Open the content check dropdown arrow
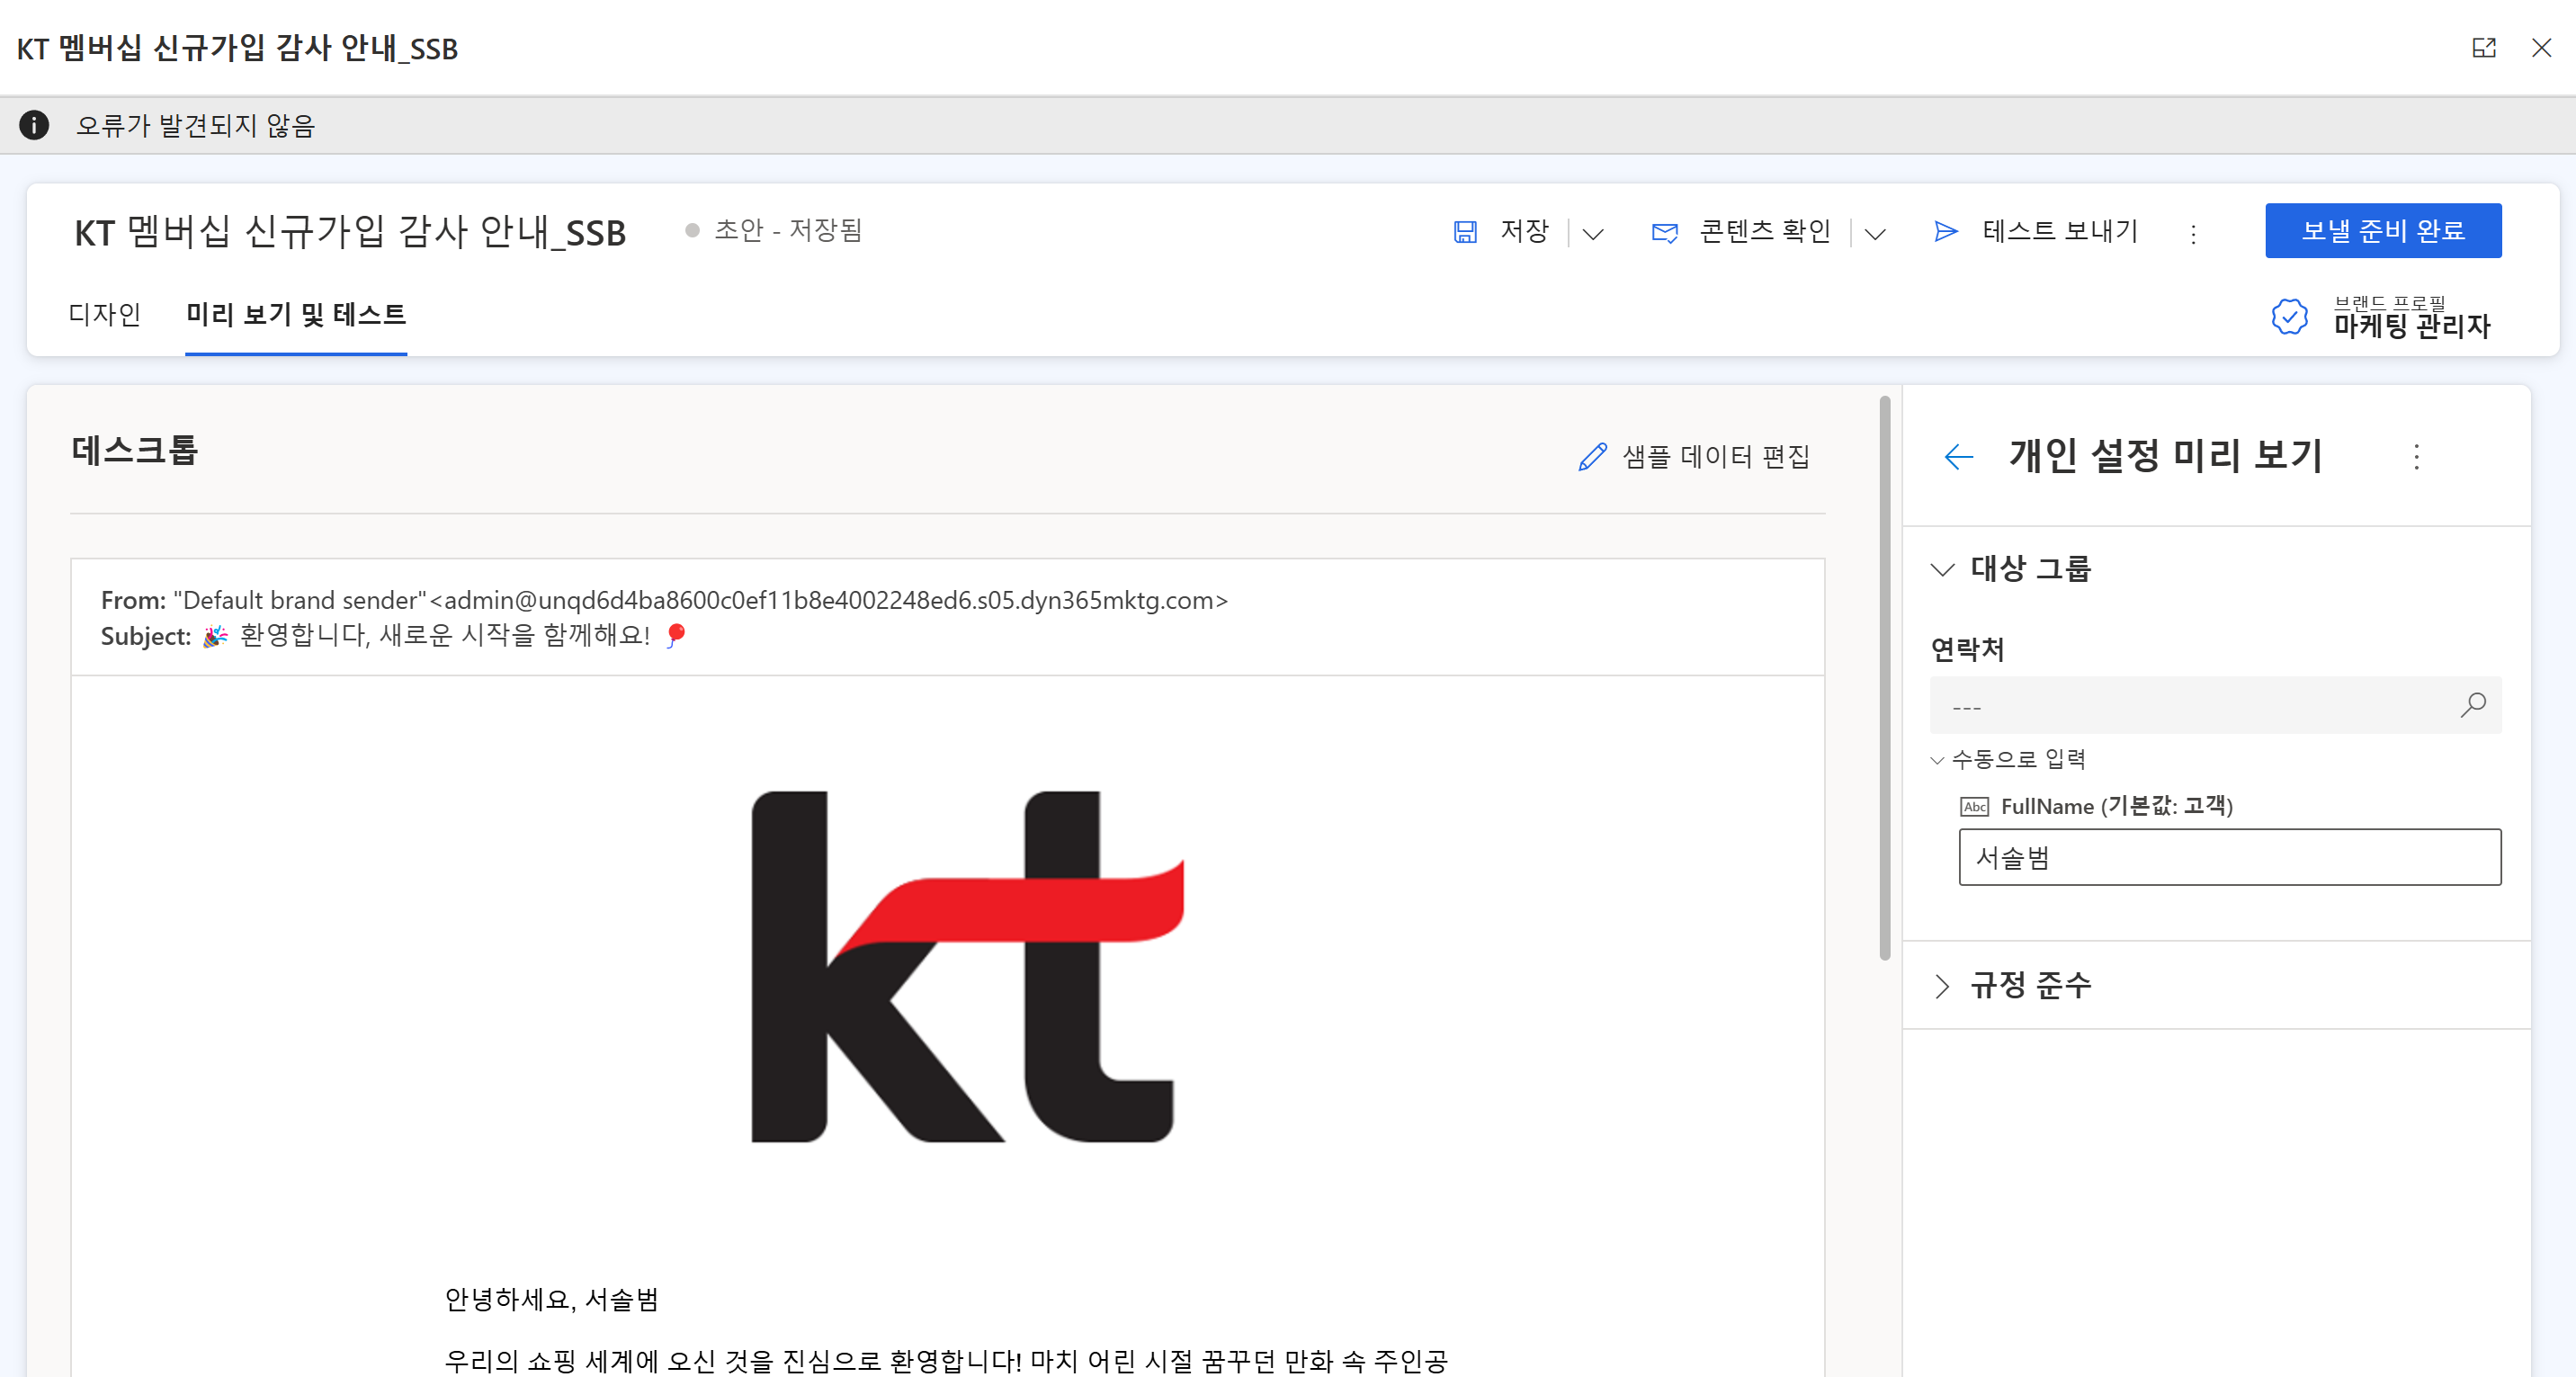Image resolution: width=2576 pixels, height=1377 pixels. (x=1875, y=234)
